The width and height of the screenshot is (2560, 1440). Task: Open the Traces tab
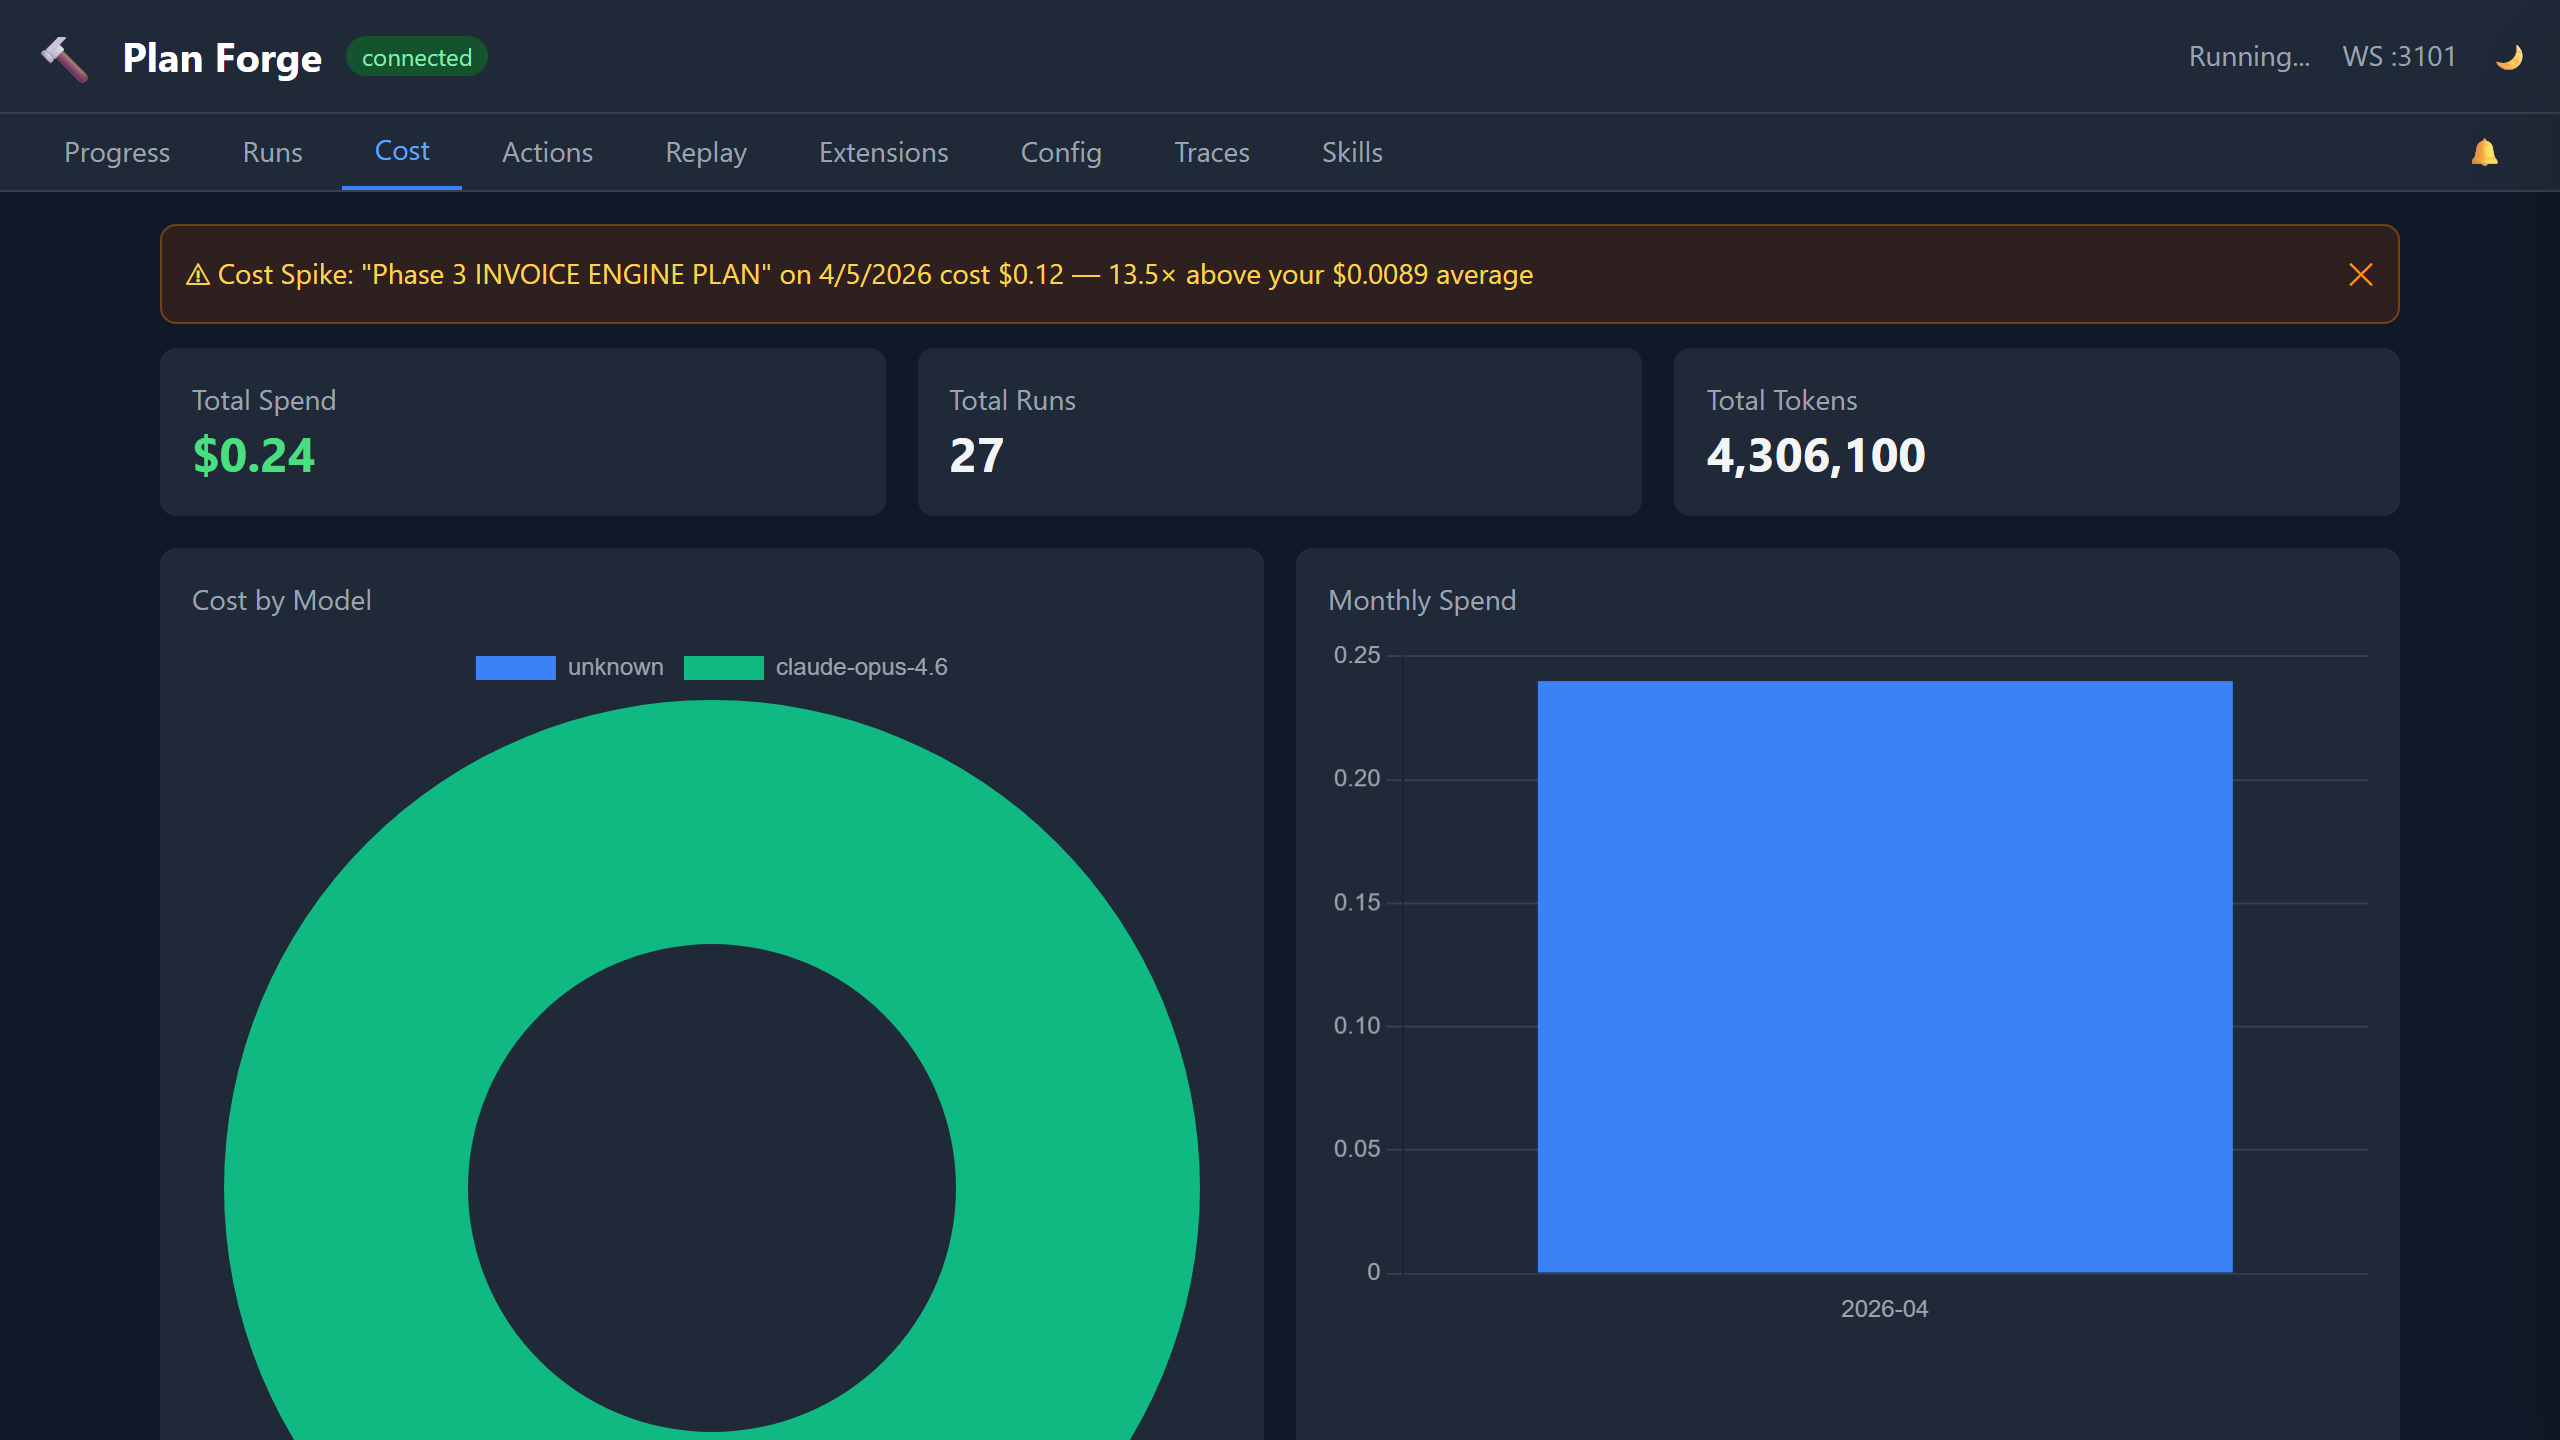(1211, 152)
